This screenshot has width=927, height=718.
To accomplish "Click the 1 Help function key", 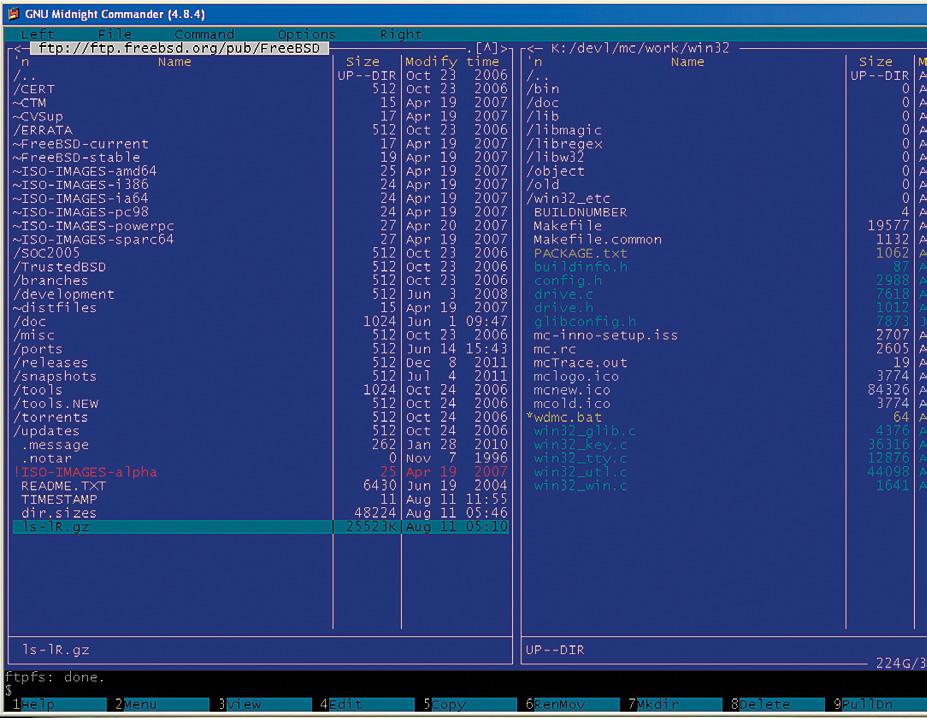I will point(59,704).
